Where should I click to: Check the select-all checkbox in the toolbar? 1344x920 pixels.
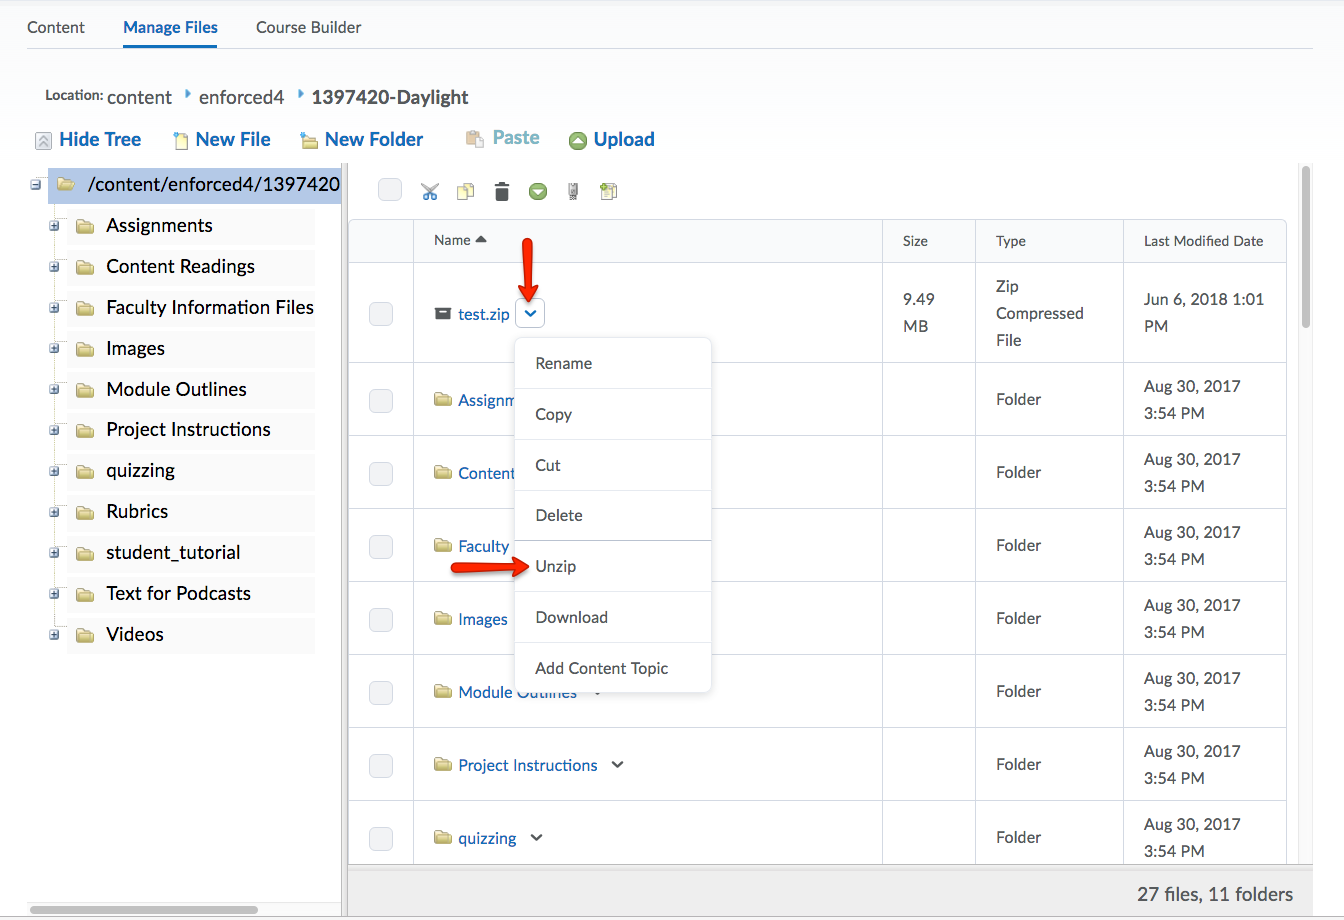click(390, 190)
